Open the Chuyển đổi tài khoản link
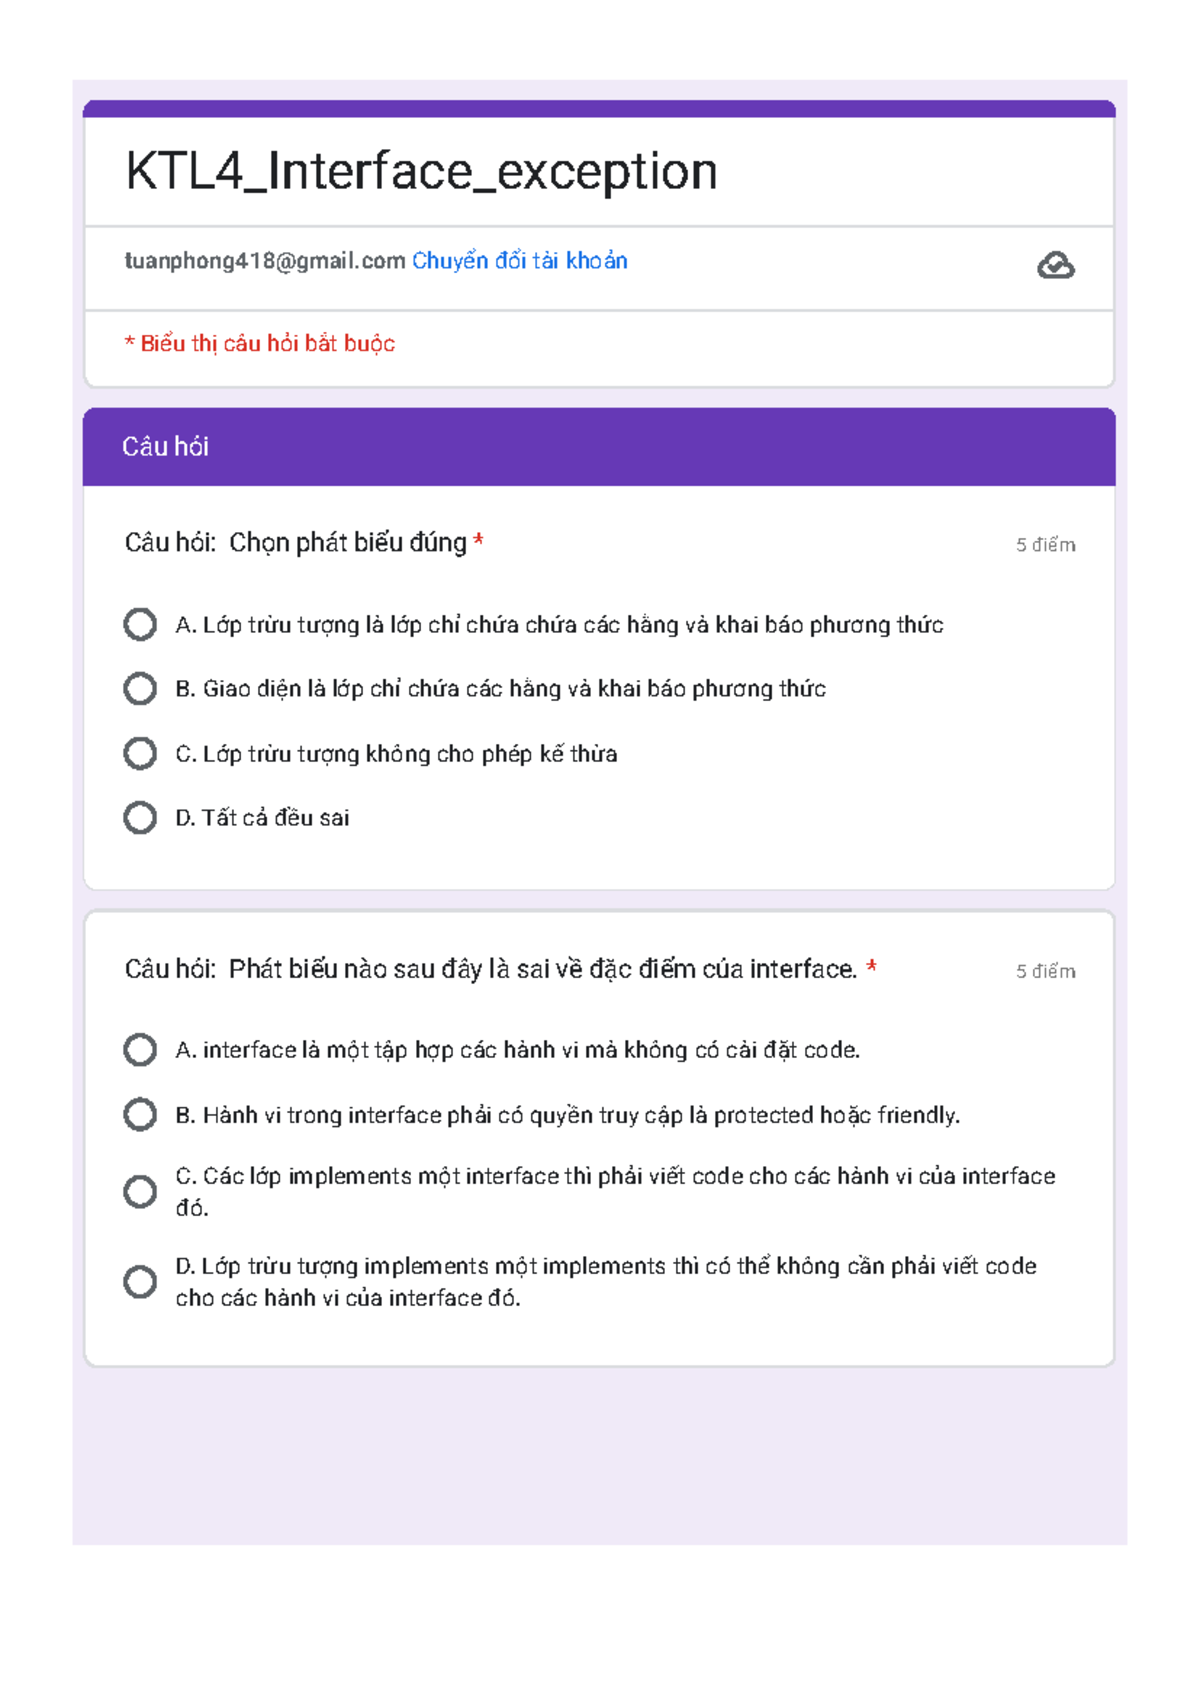Image resolution: width=1200 pixels, height=1696 pixels. 519,261
